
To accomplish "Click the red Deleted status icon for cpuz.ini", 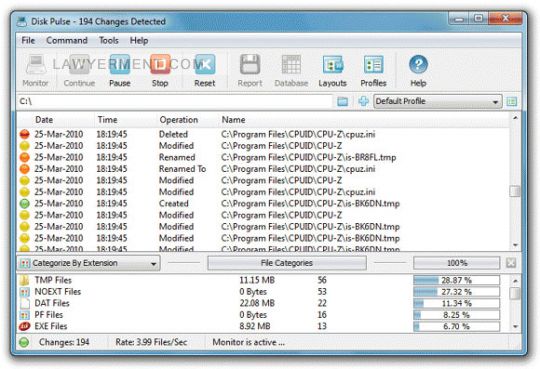I will click(x=24, y=134).
